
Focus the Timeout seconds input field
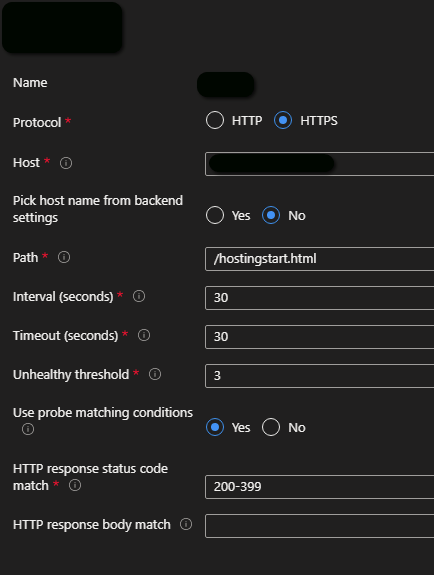[320, 337]
